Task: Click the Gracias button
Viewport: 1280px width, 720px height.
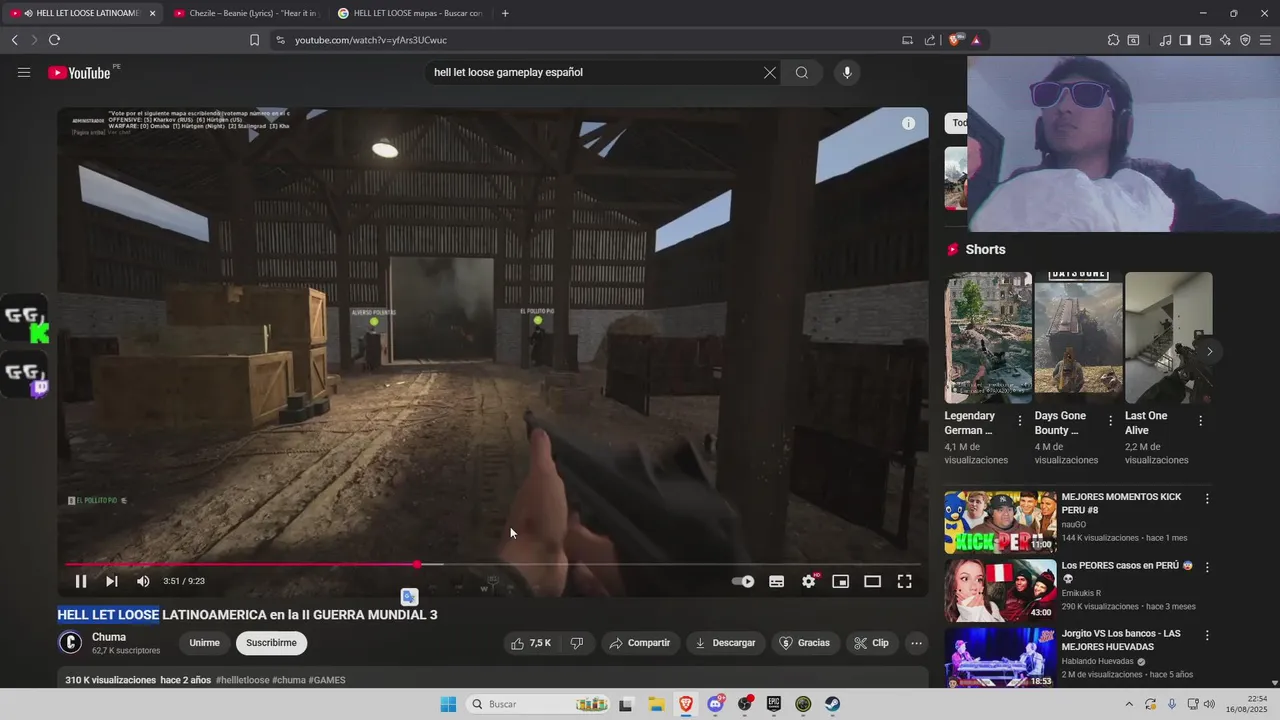Action: tap(805, 643)
